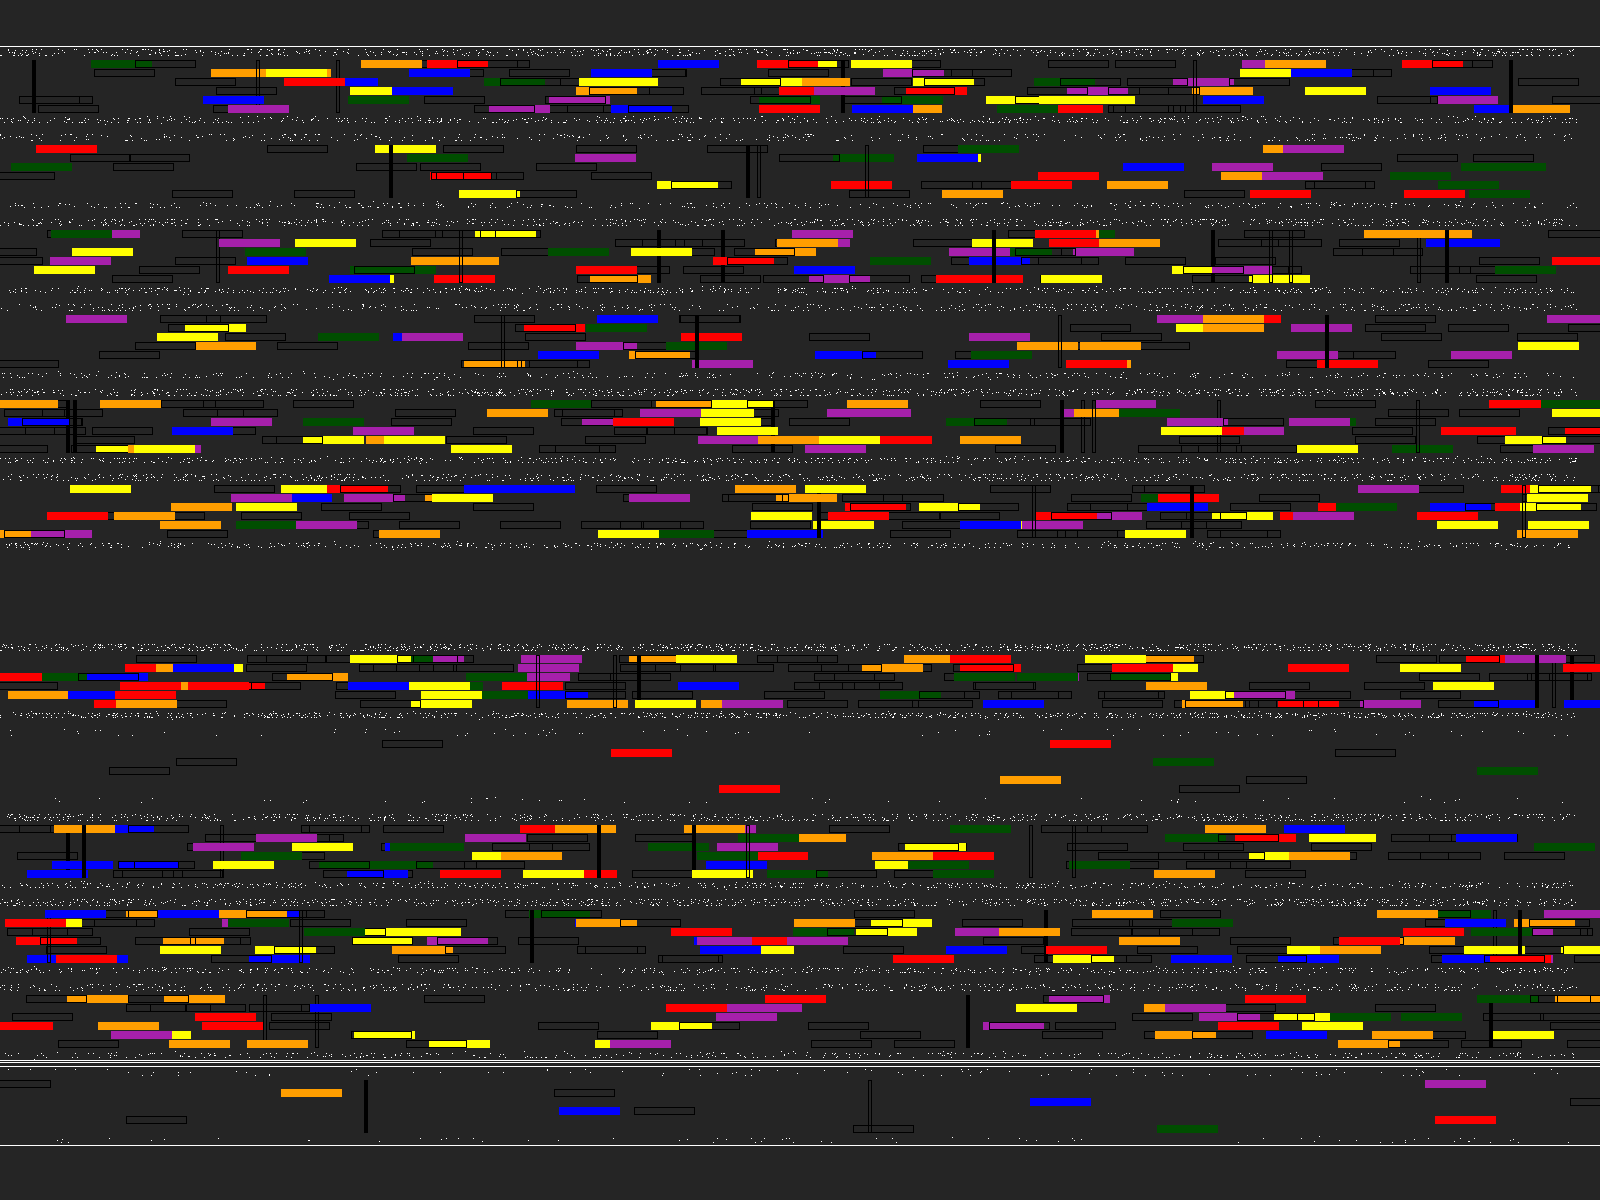Click leftmost red bar in sparse middle track
This screenshot has height=1200, width=1600.
tap(641, 753)
